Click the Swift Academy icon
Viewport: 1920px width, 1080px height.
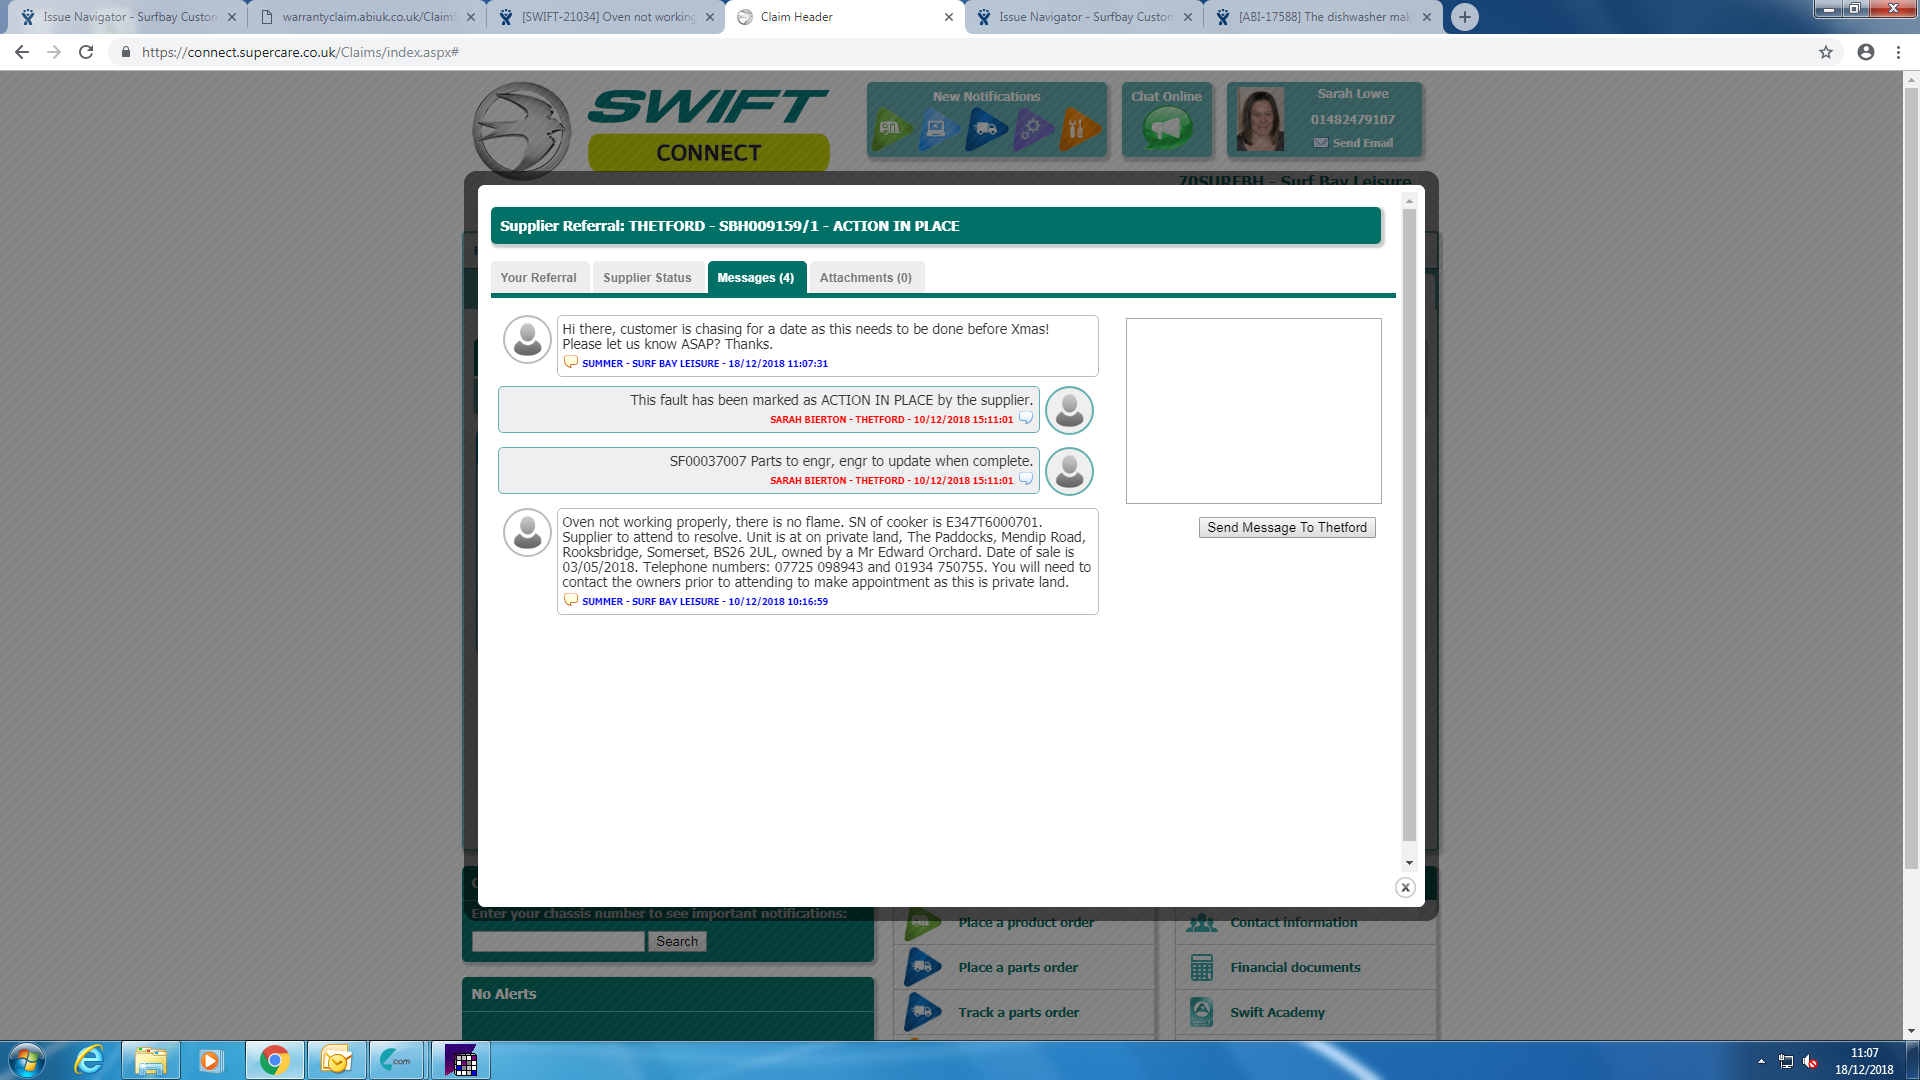1202,1012
